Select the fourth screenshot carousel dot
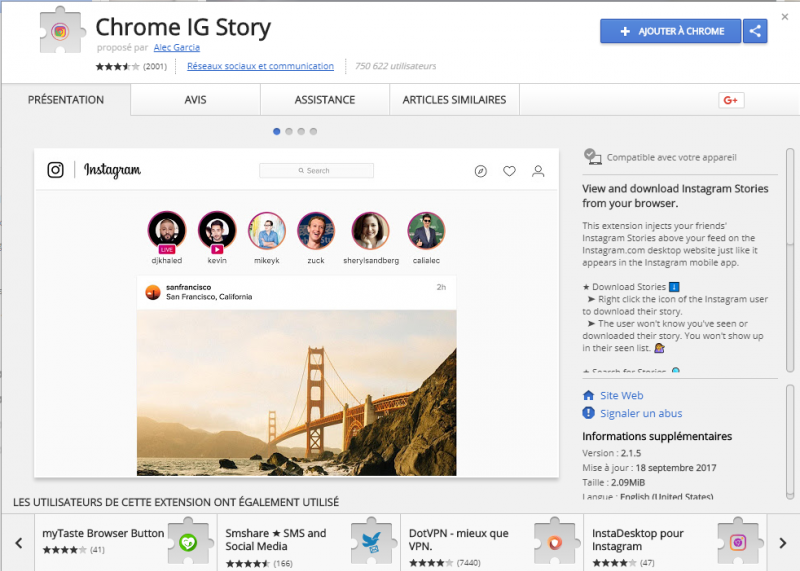800x571 pixels. [x=313, y=132]
